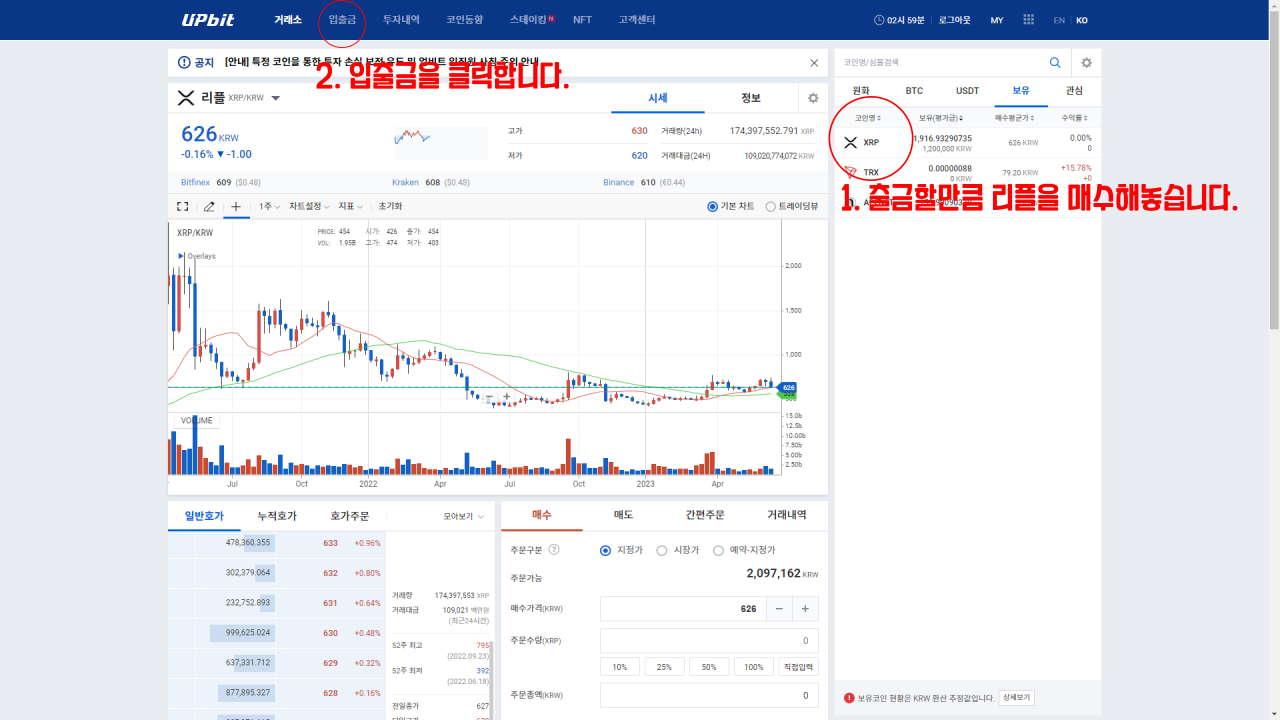
Task: Open NFT in top navigation
Action: click(x=582, y=20)
